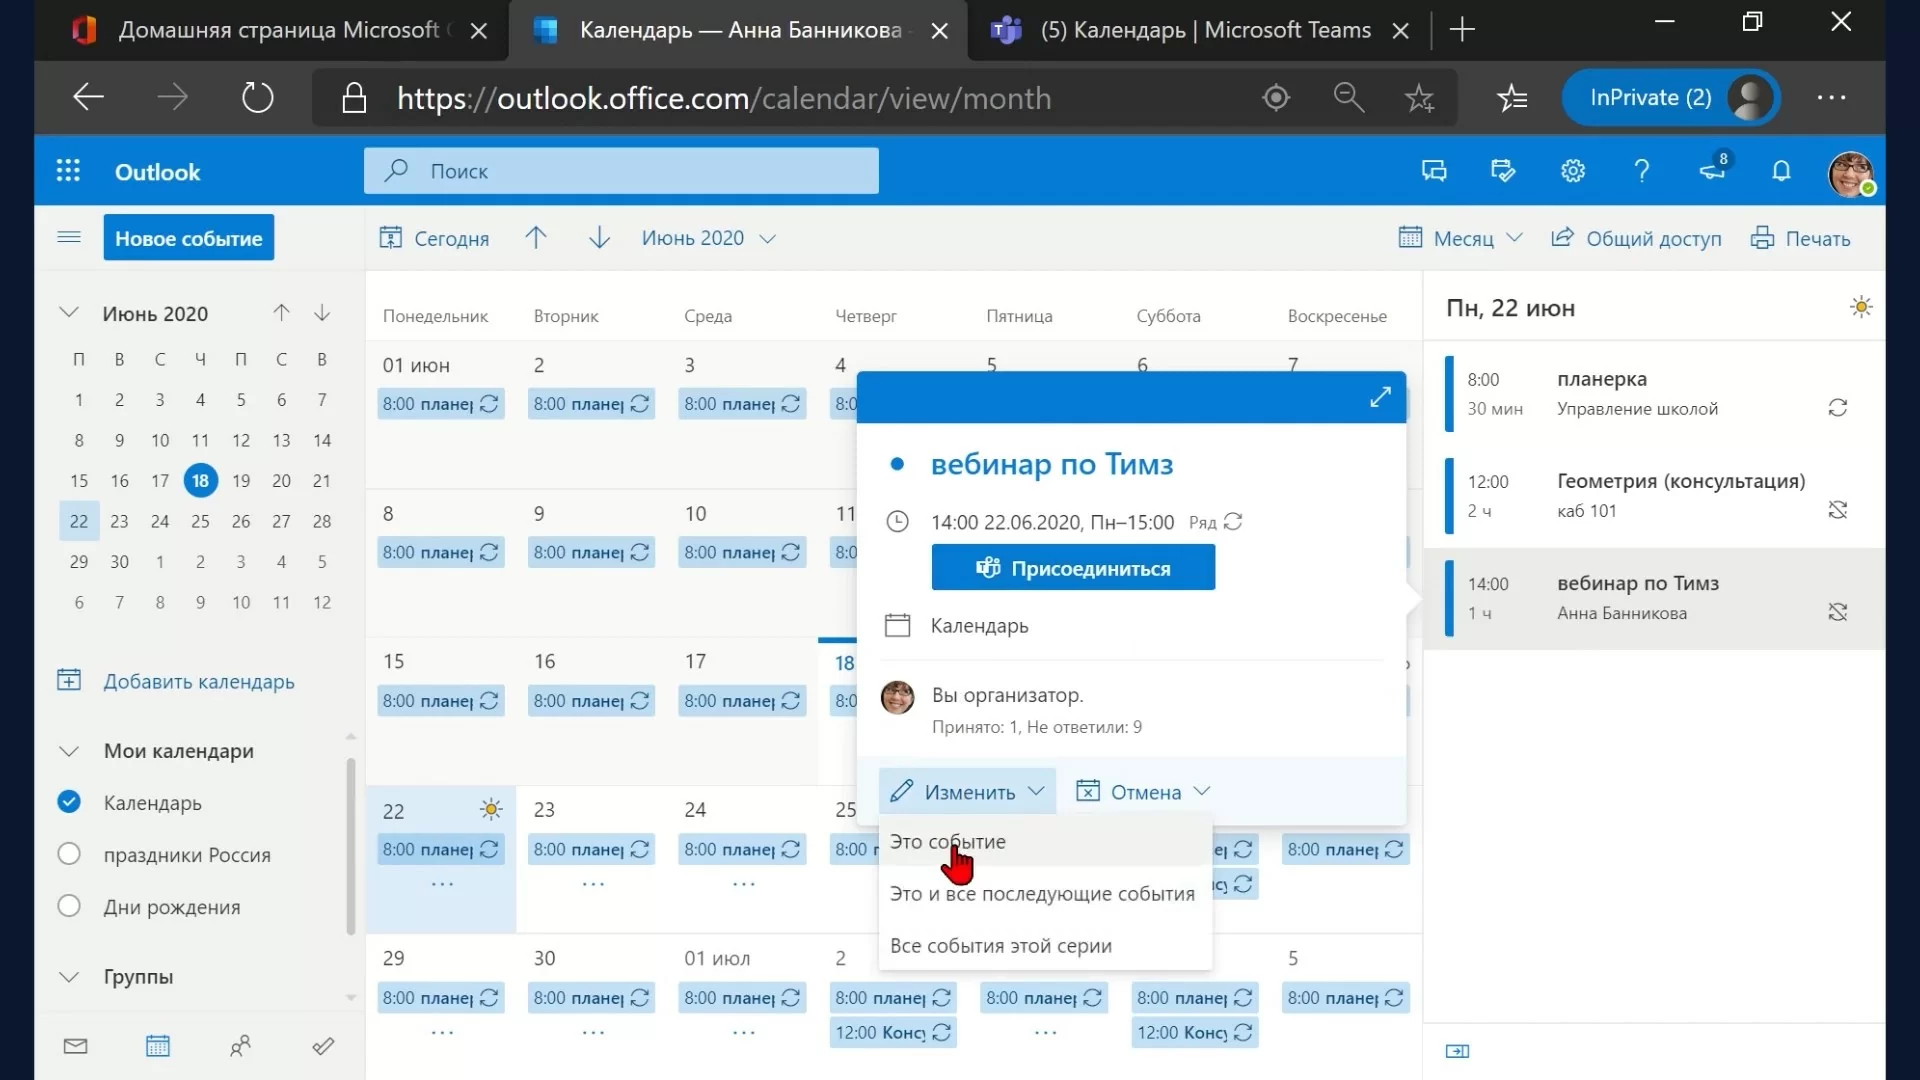1920x1080 pixels.
Task: Open the Outlook app launcher grid
Action: pyautogui.click(x=68, y=171)
